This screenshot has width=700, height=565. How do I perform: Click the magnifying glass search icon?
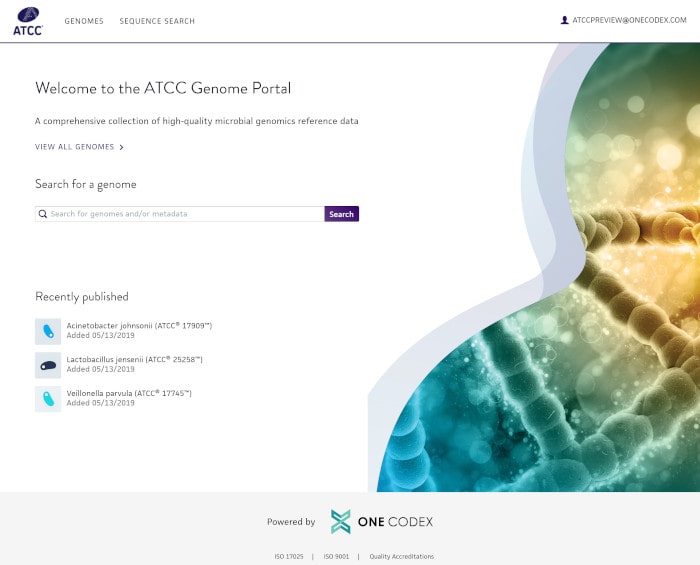click(43, 214)
